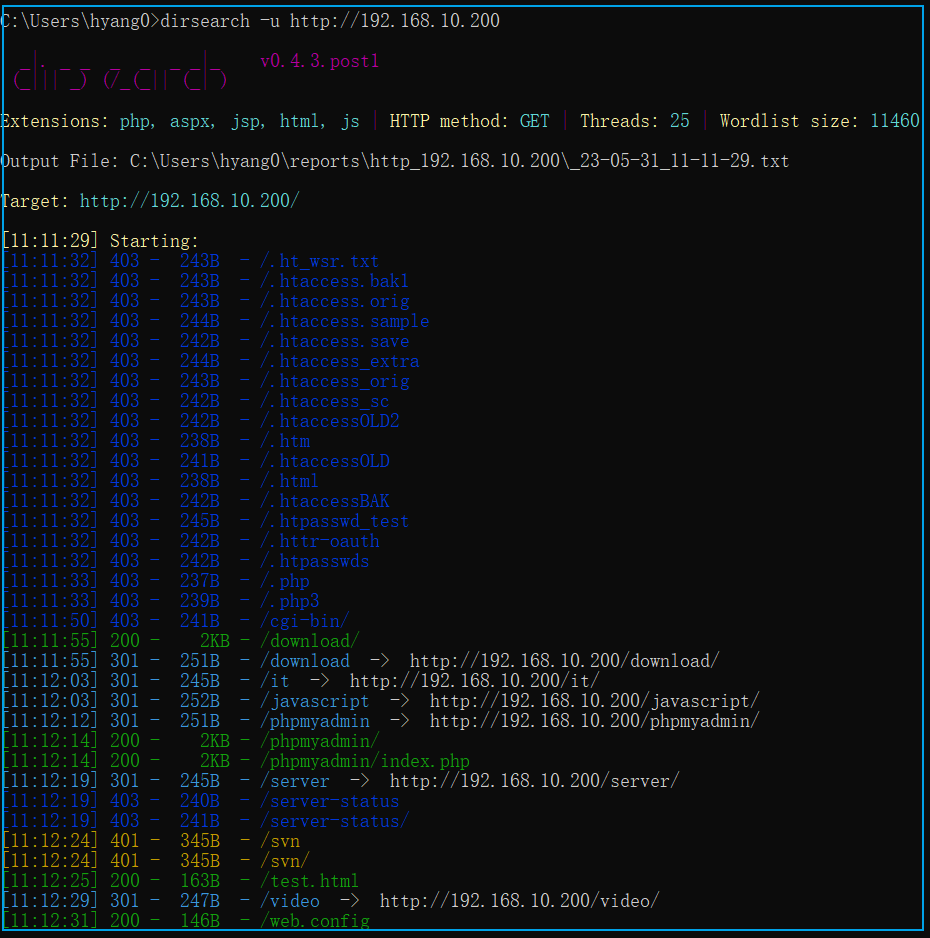Click the Wordlist size value 11460
Viewport: 930px width, 938px height.
click(x=895, y=121)
